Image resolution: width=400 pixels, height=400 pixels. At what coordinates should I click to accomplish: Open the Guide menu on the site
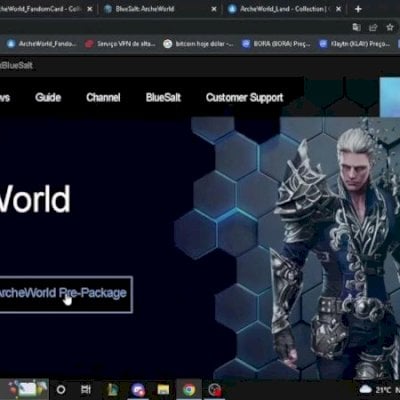48,97
